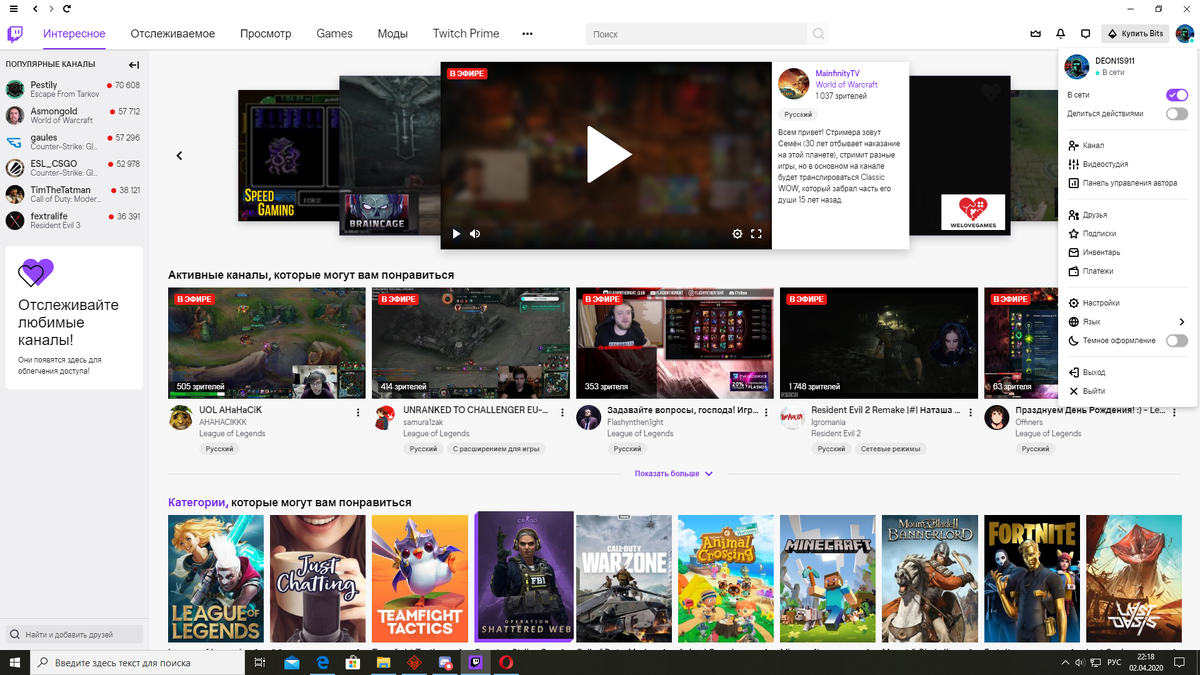
Task: Click the Twitch logo icon
Action: (x=15, y=34)
